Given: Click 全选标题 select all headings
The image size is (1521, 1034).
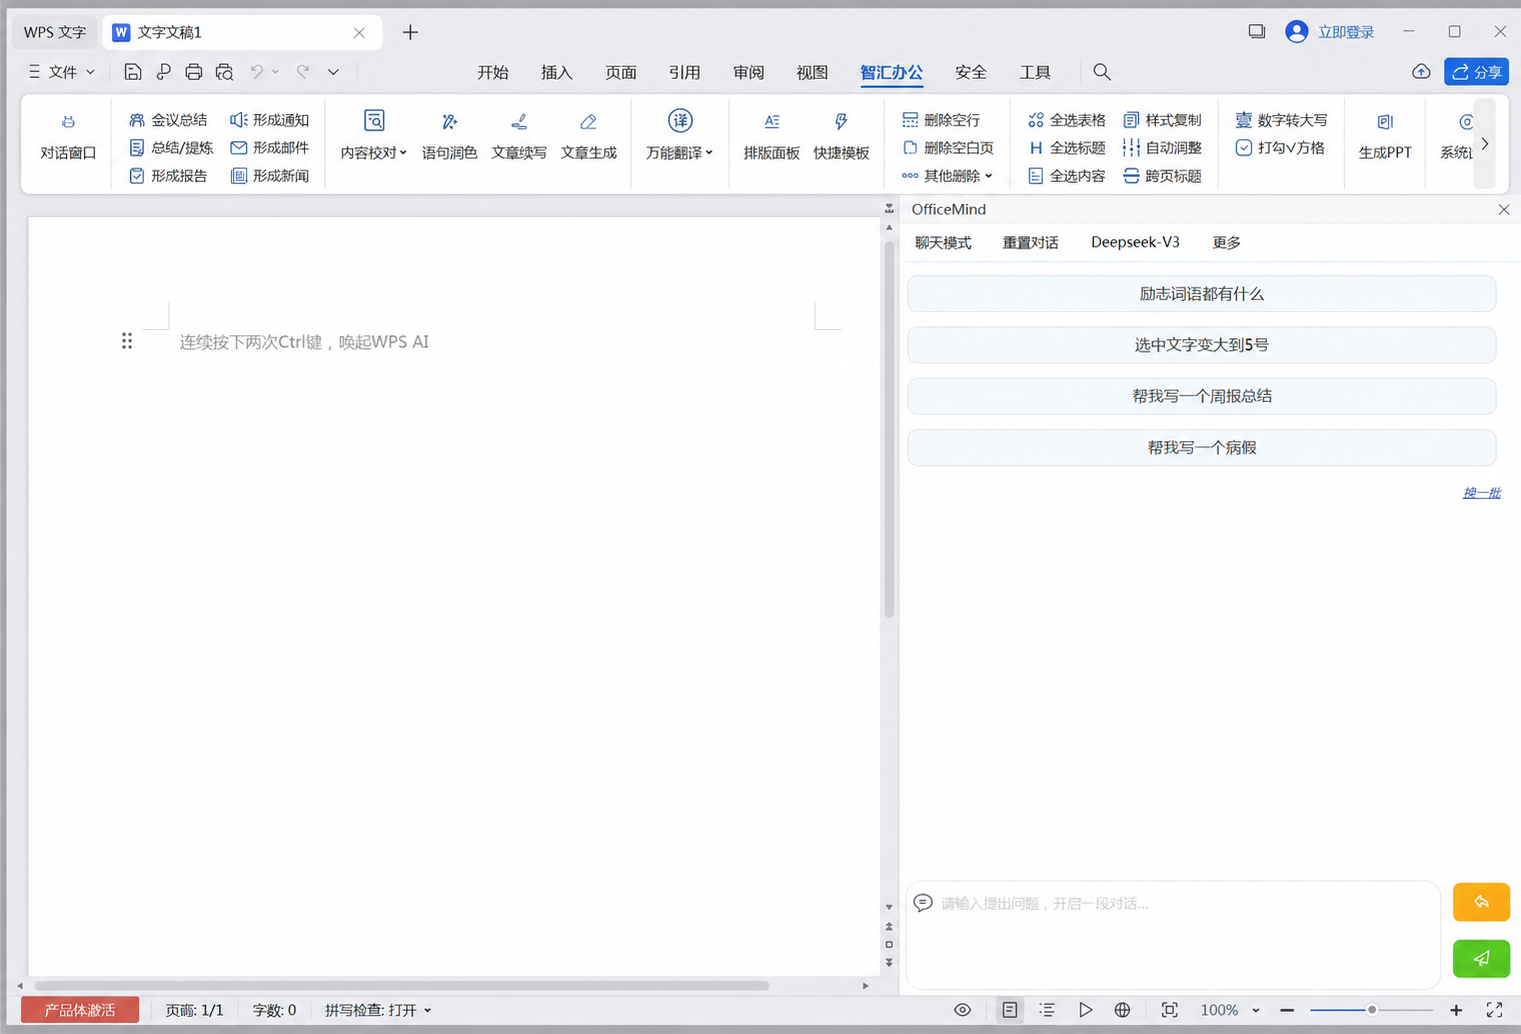Looking at the screenshot, I should point(1067,148).
